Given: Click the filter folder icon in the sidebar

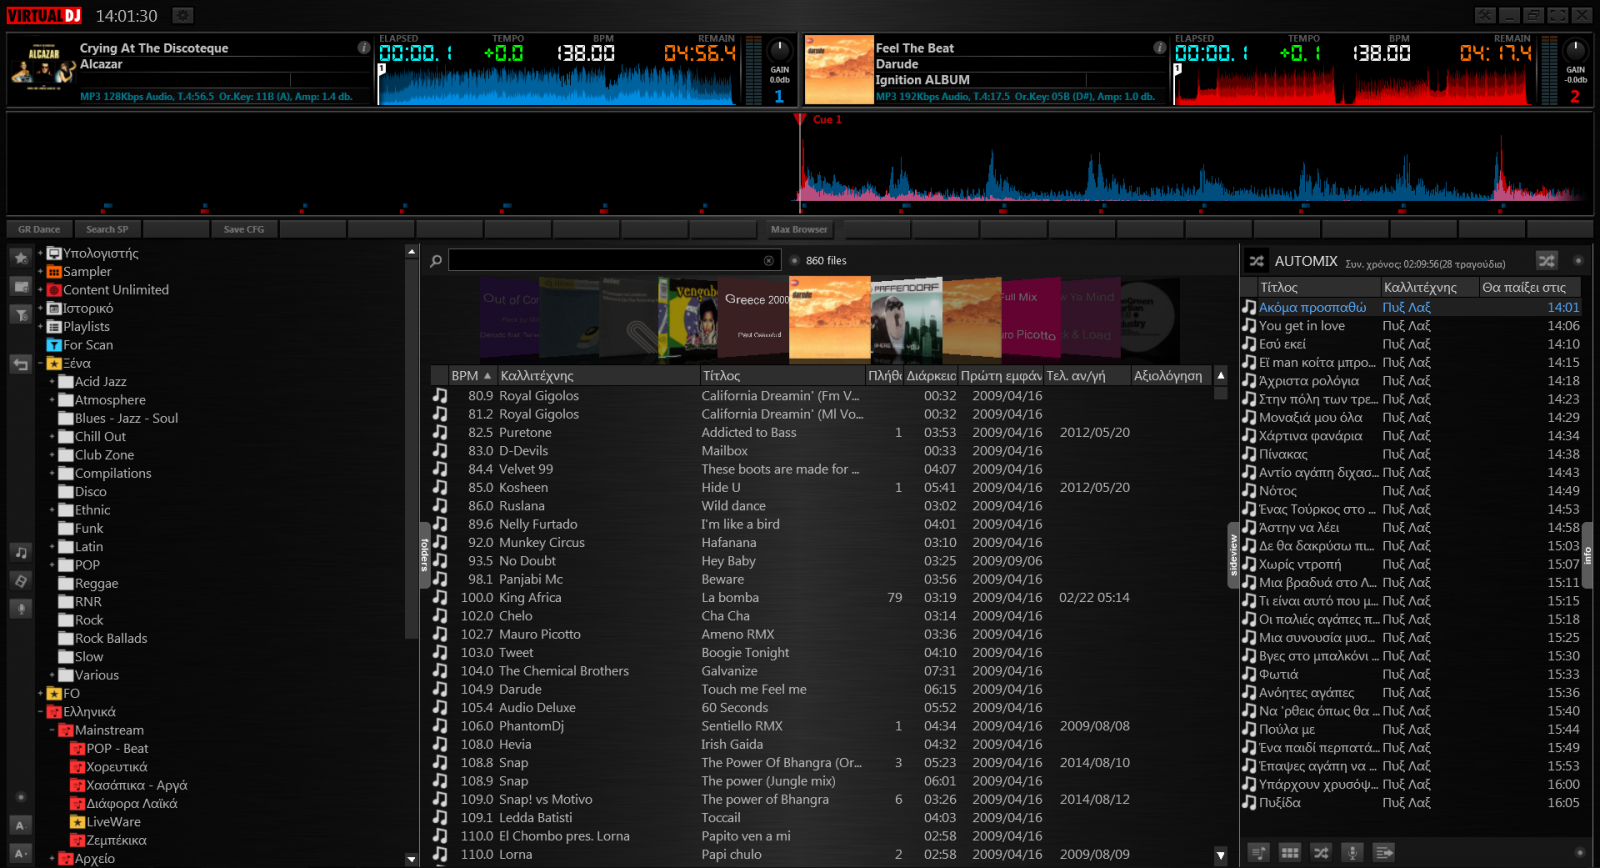Looking at the screenshot, I should tap(21, 314).
